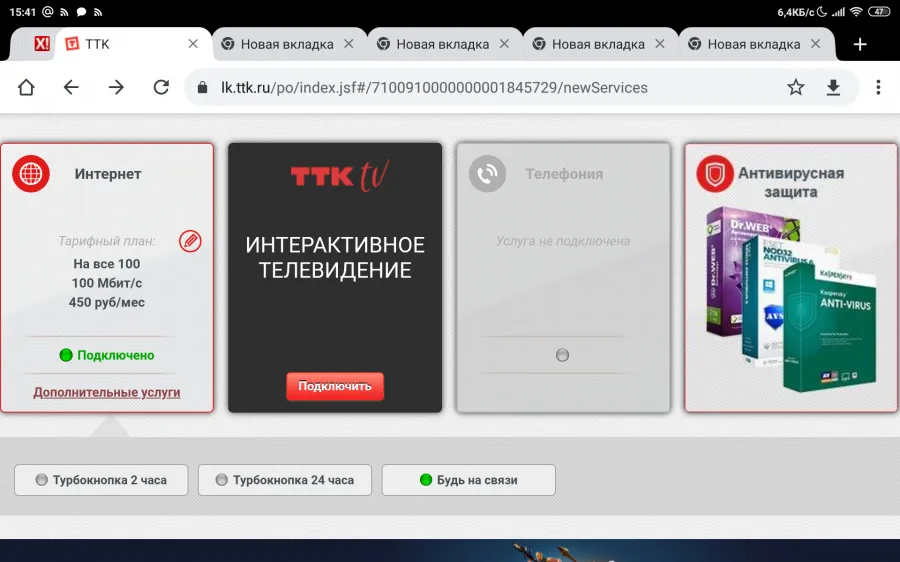Tap ИНТЕРАКТИВНОЕ ТЕЛЕВИДЕНИЕ heading
This screenshot has width=900, height=562.
pyautogui.click(x=335, y=257)
